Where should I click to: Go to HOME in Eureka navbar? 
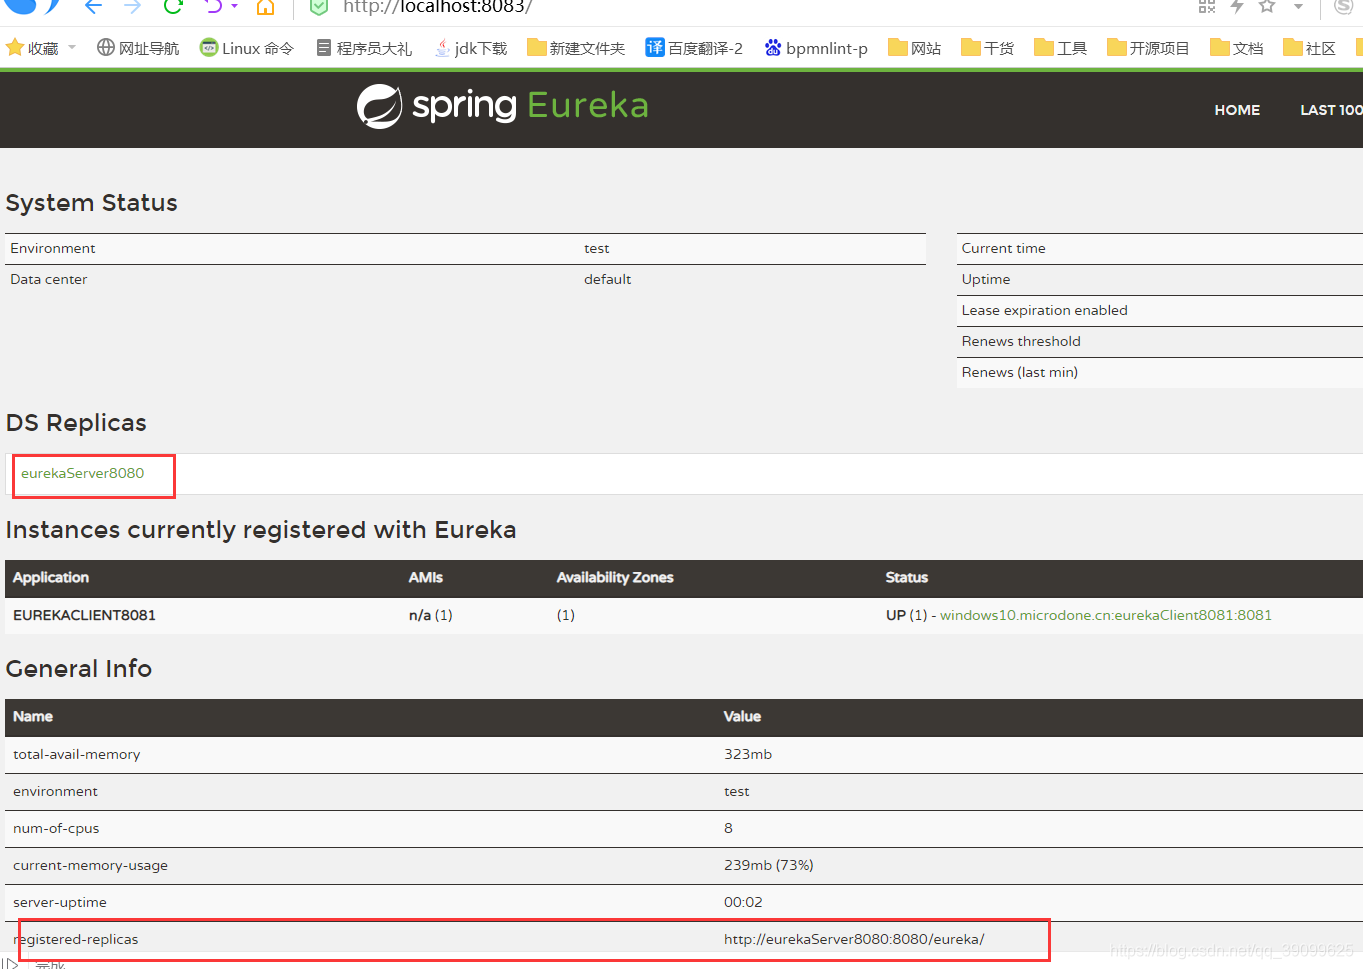1237,110
